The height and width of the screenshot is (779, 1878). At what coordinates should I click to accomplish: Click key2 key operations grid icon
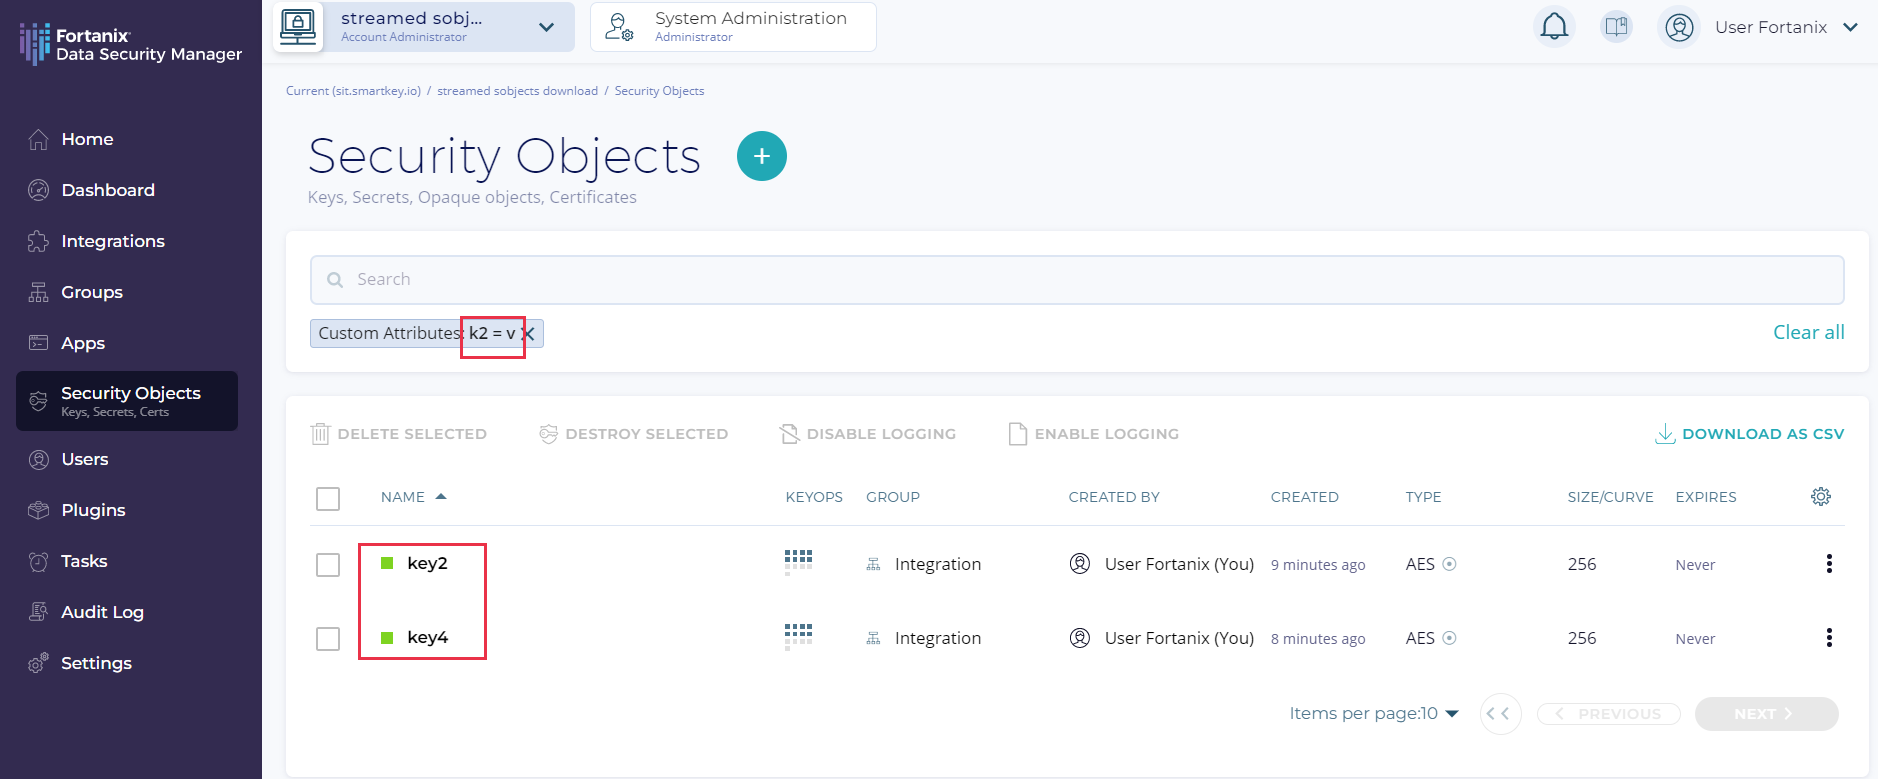798,562
